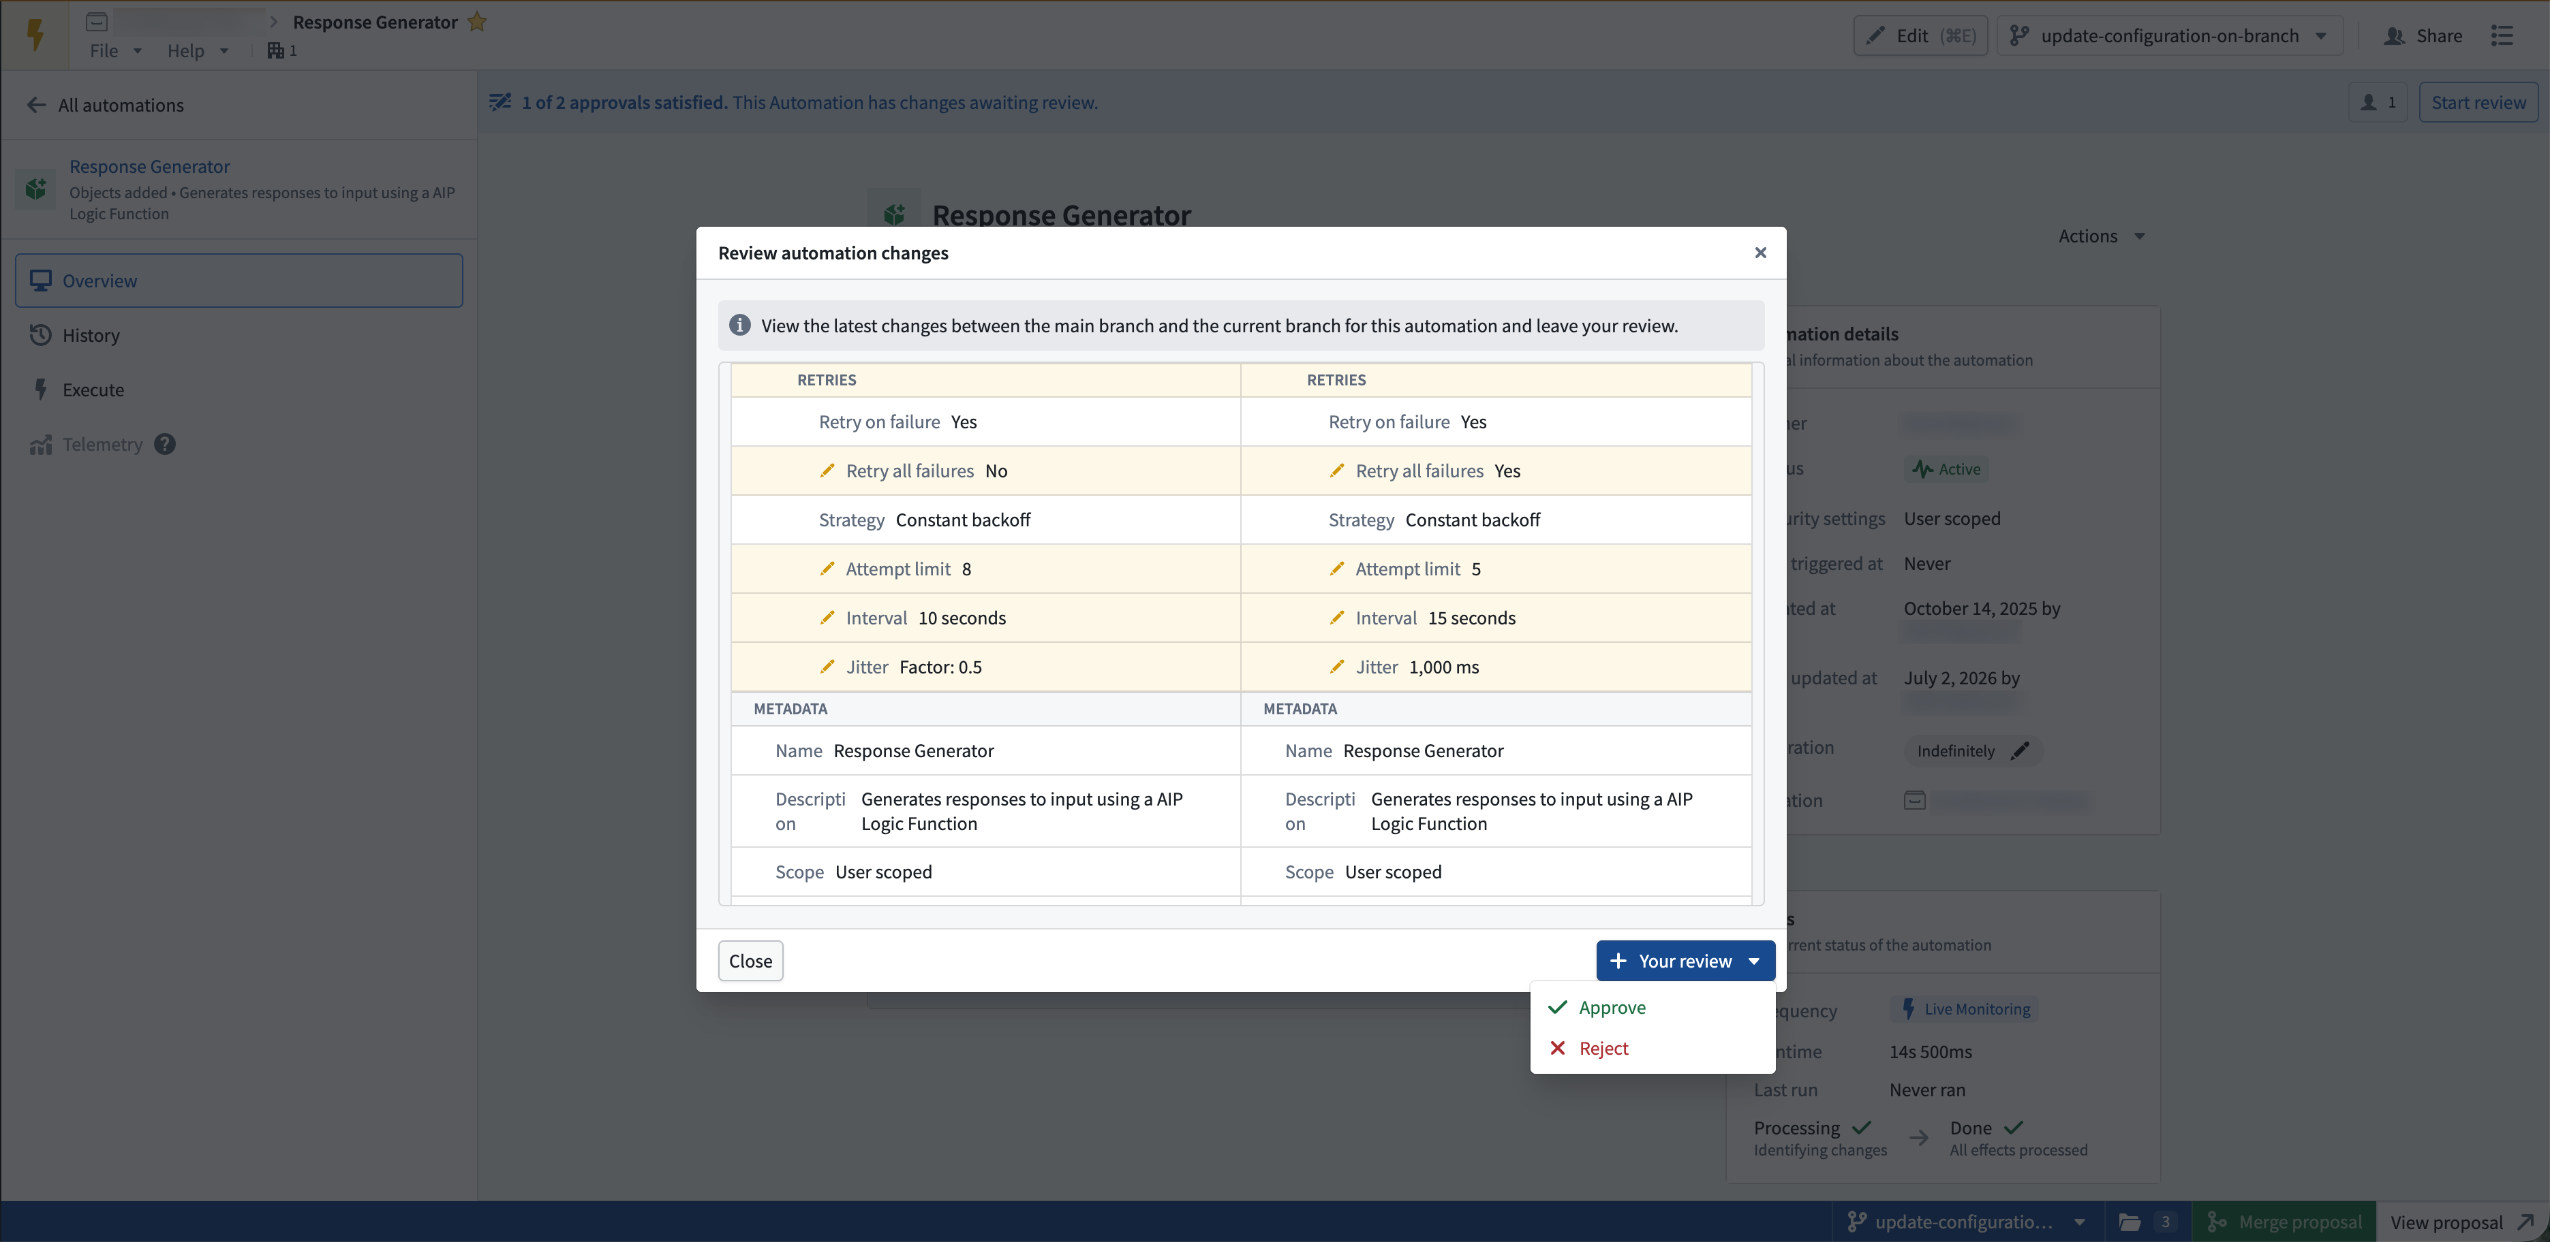The height and width of the screenshot is (1242, 2550).
Task: Choose Approve from the review menu
Action: (x=1652, y=1007)
